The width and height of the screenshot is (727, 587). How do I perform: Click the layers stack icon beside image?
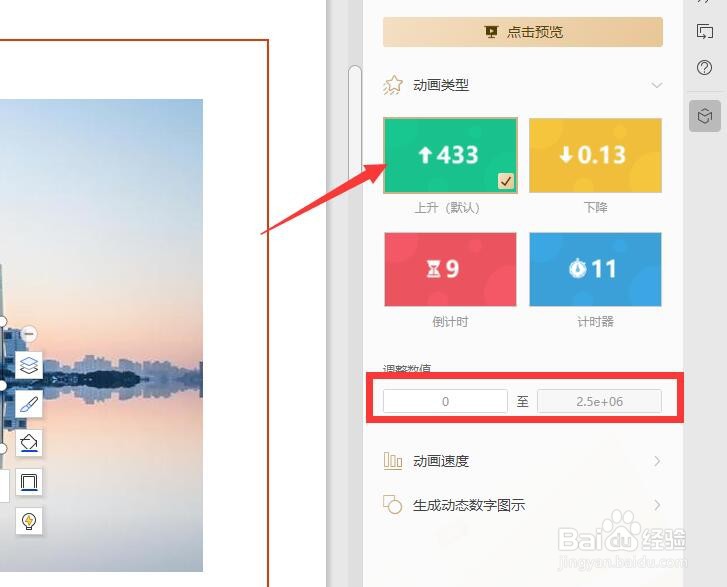(29, 365)
